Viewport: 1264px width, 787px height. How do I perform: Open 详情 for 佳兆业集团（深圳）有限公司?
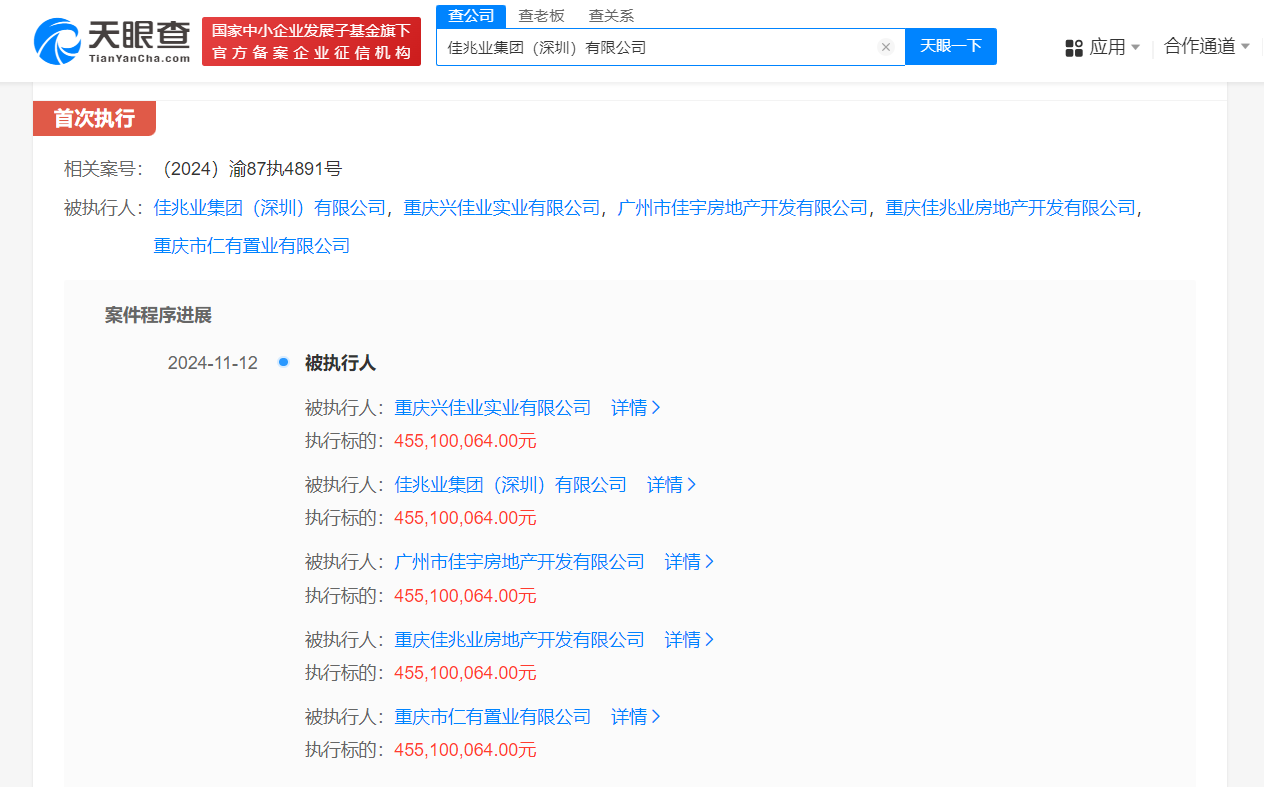pos(671,485)
